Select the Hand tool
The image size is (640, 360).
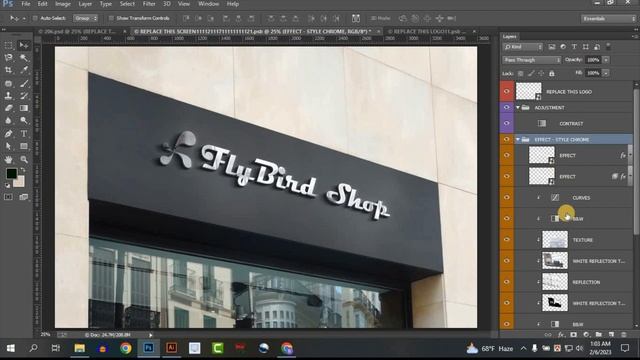[x=8, y=159]
